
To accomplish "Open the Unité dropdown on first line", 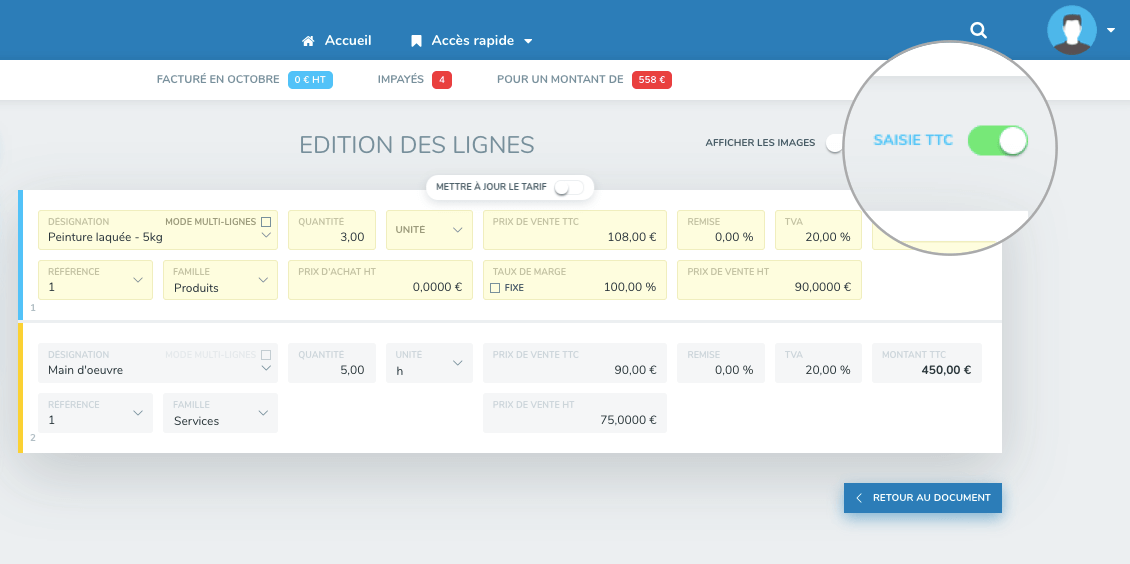I will (x=429, y=230).
